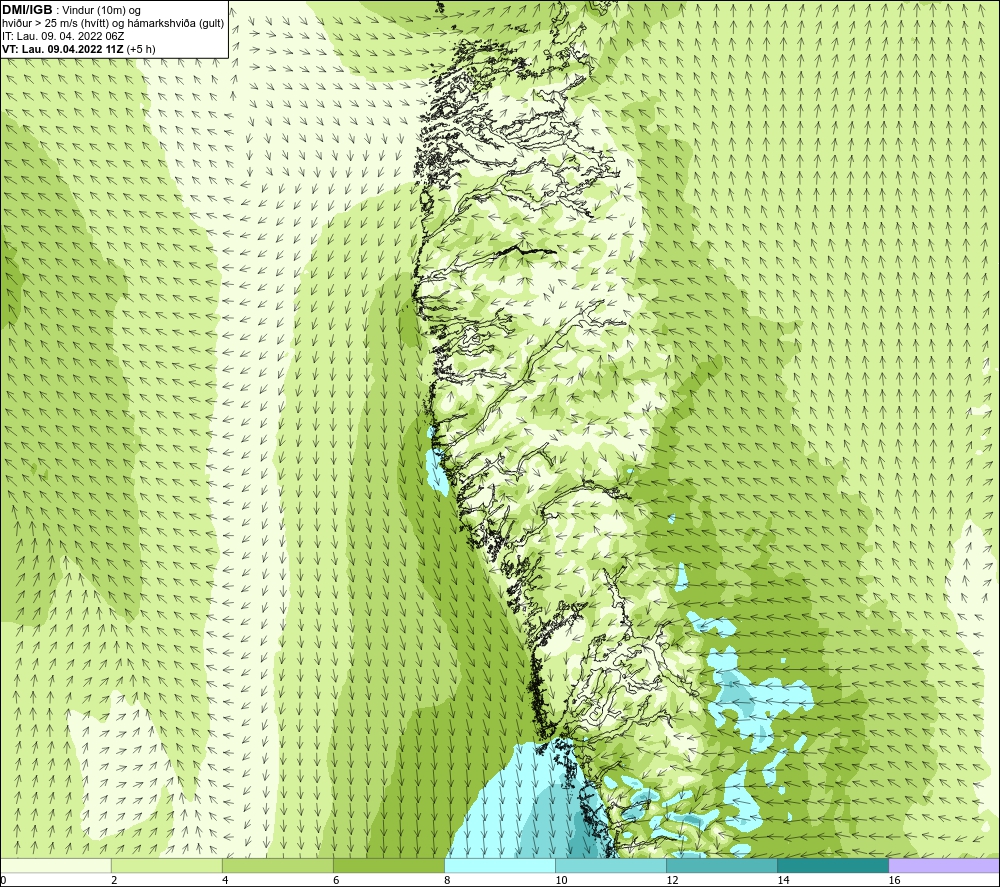This screenshot has height=887, width=1000.
Task: Click the "DMI/IGB : Vindur (10m) og" title line
Action: pyautogui.click(x=71, y=10)
